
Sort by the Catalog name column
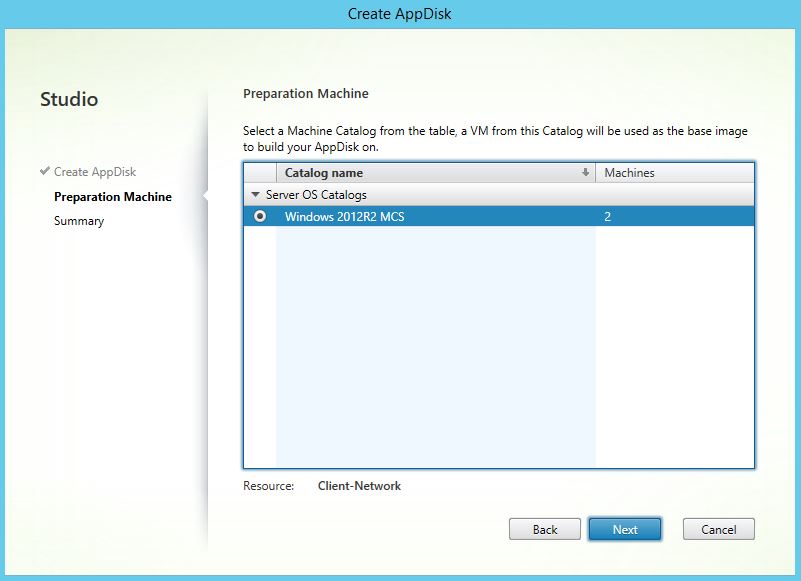click(x=324, y=173)
